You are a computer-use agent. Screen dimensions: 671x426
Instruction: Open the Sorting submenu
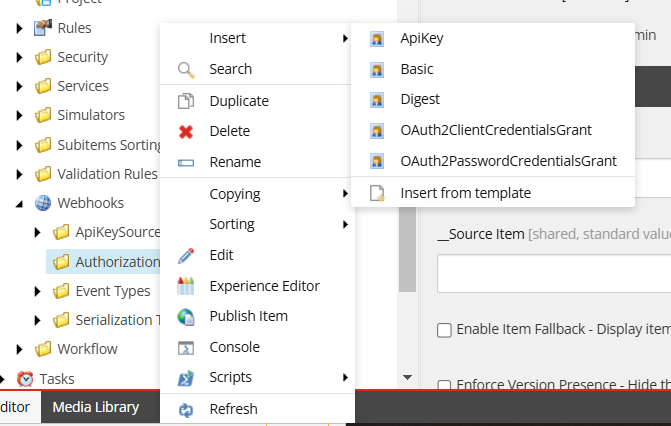pyautogui.click(x=255, y=224)
